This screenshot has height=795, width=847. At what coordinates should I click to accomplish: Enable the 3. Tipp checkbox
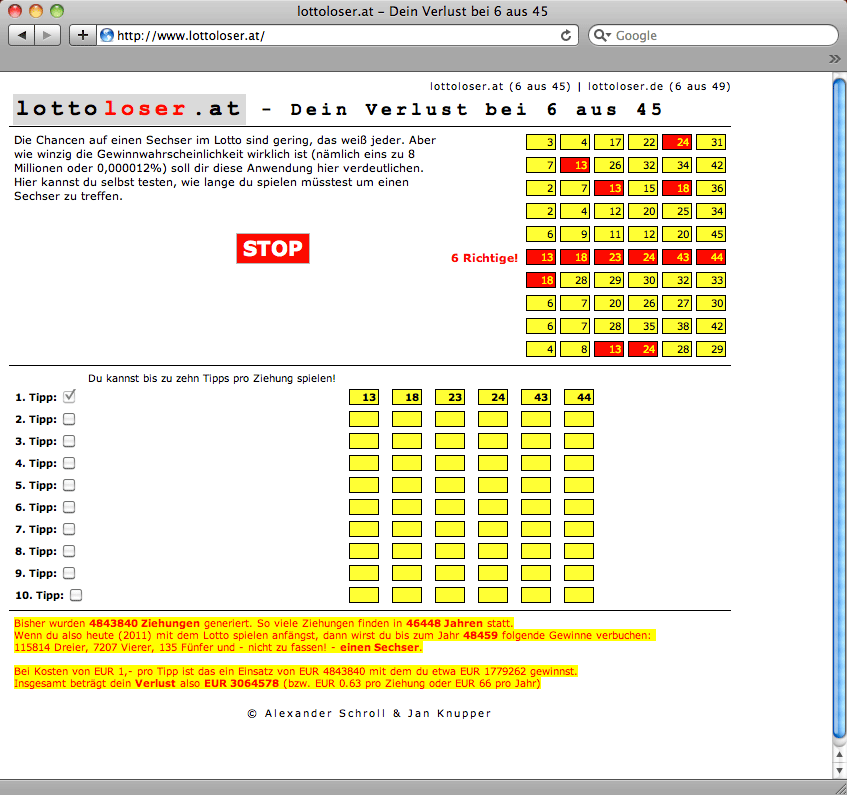pos(69,441)
